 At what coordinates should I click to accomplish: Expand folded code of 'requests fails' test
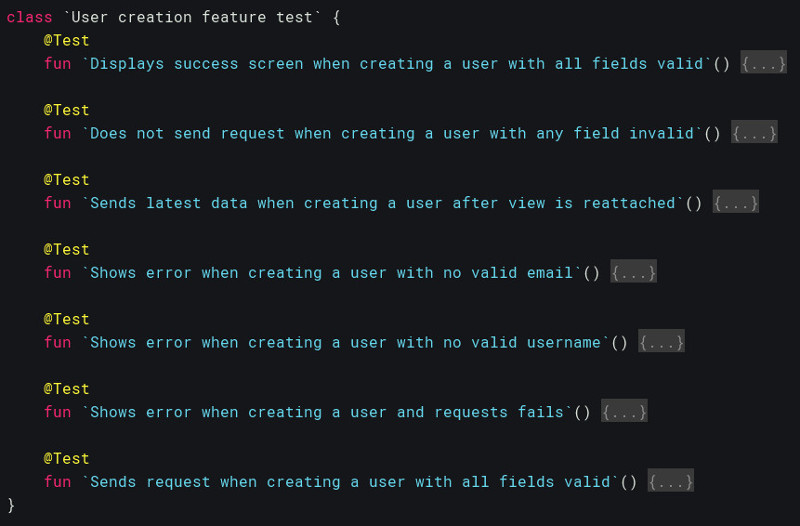(x=624, y=412)
